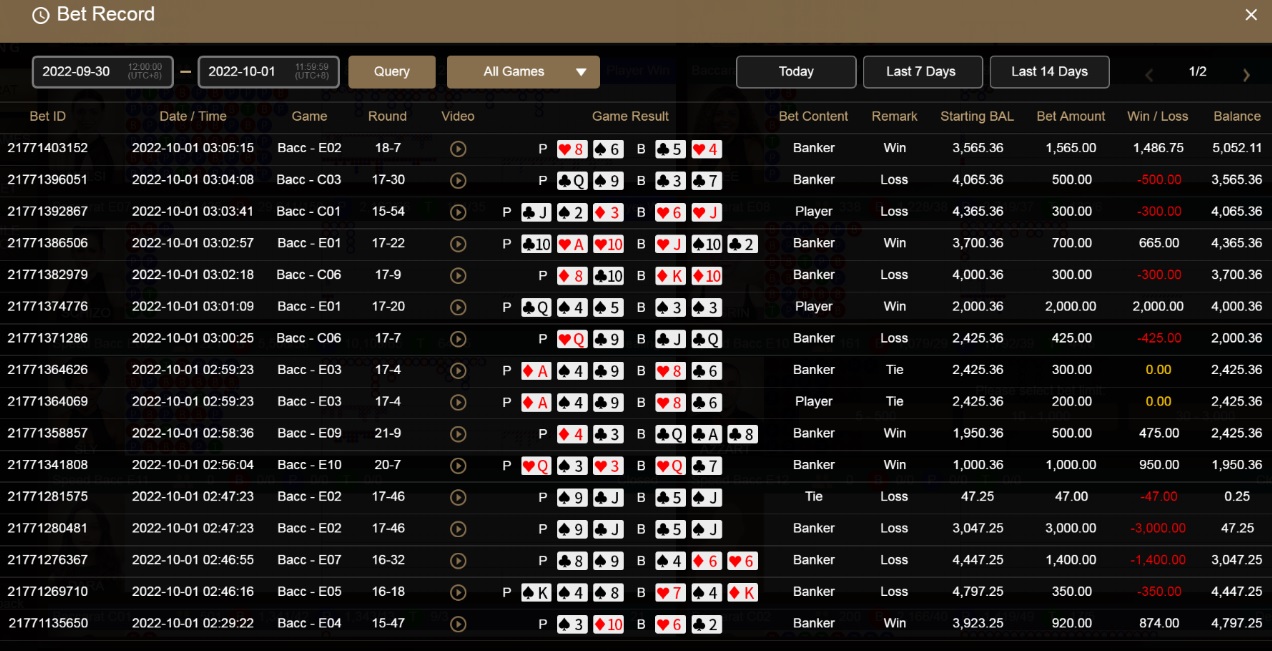Go to next page of records
This screenshot has width=1272, height=651.
point(1246,74)
